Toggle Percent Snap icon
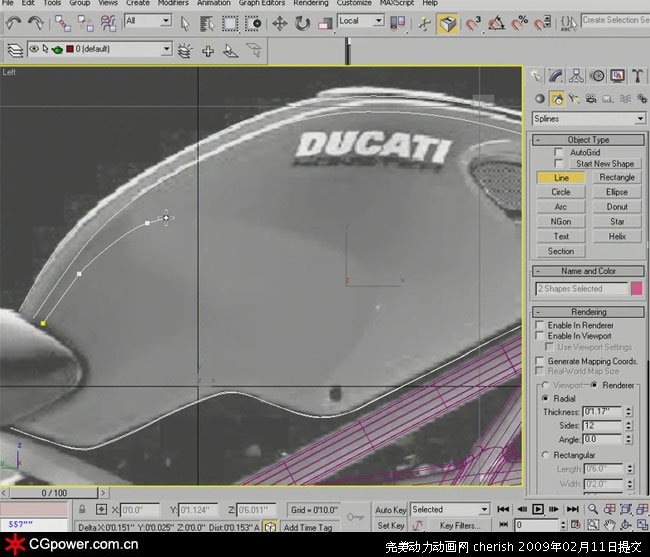 pos(519,24)
